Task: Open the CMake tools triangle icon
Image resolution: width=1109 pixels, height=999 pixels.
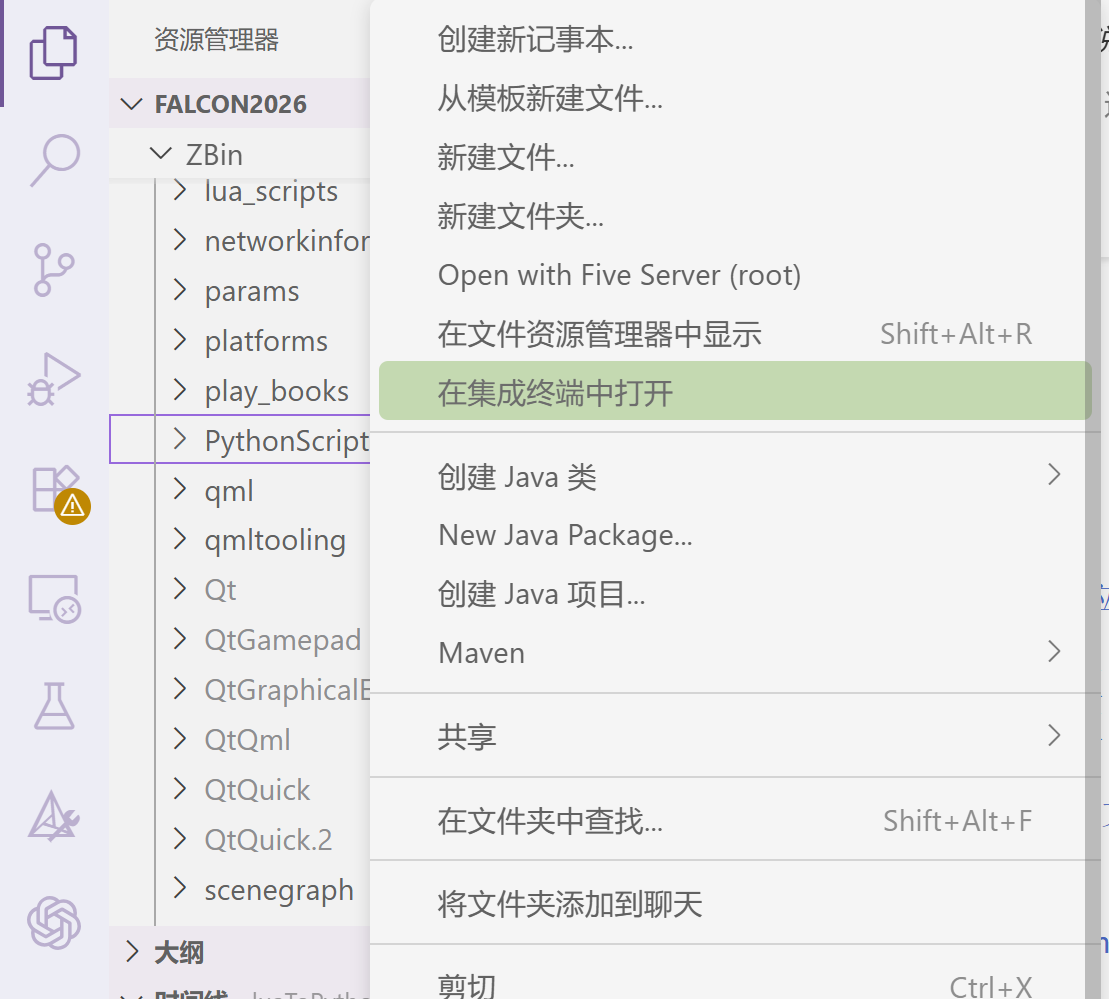Action: click(54, 815)
